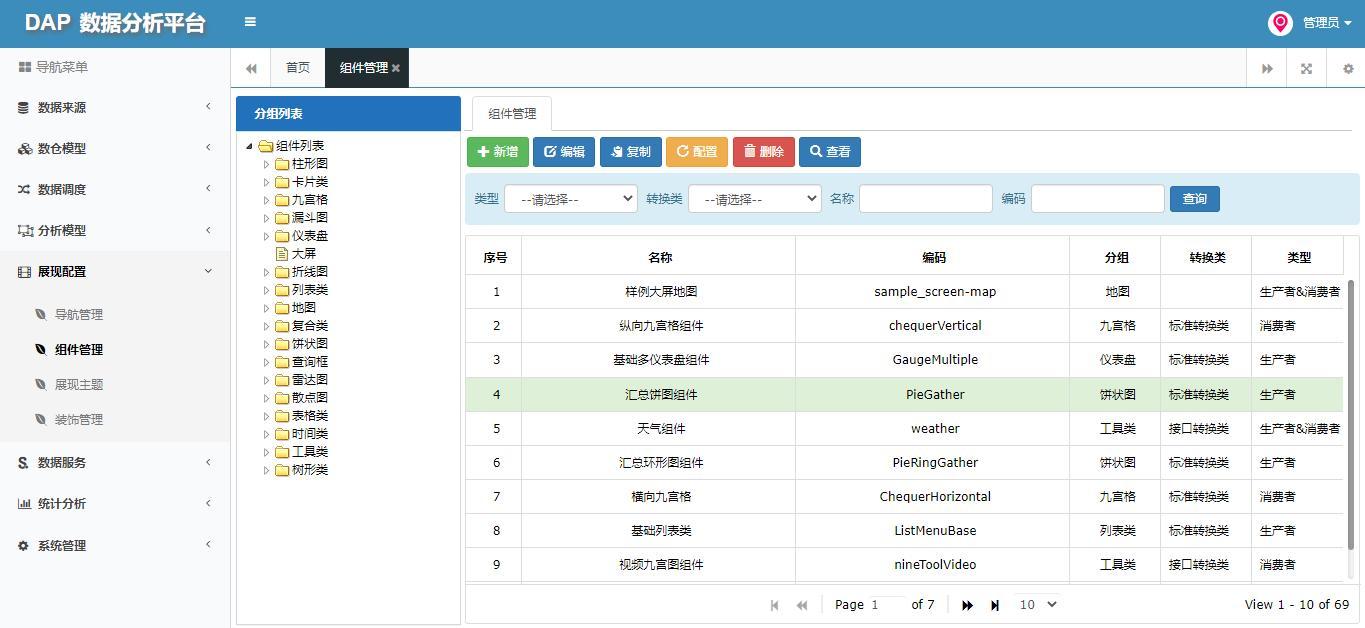The height and width of the screenshot is (628, 1365).
Task: Click the 大屏 document icon in tree
Action: [282, 254]
